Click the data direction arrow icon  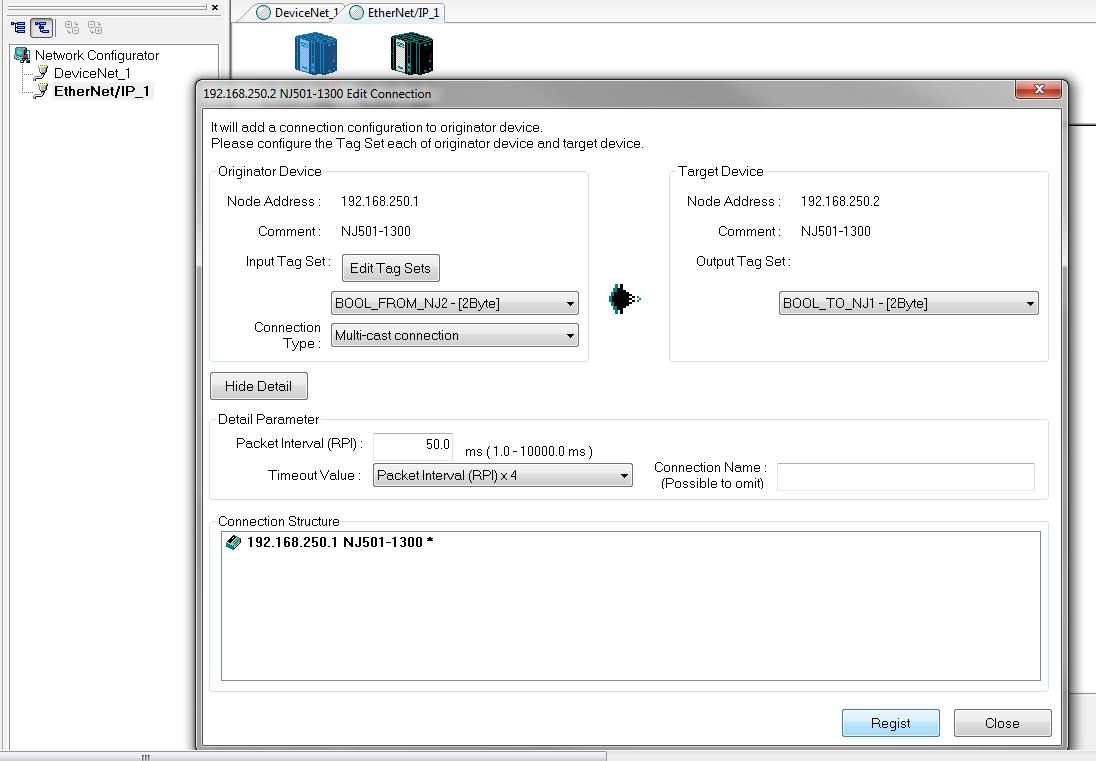[x=624, y=299]
